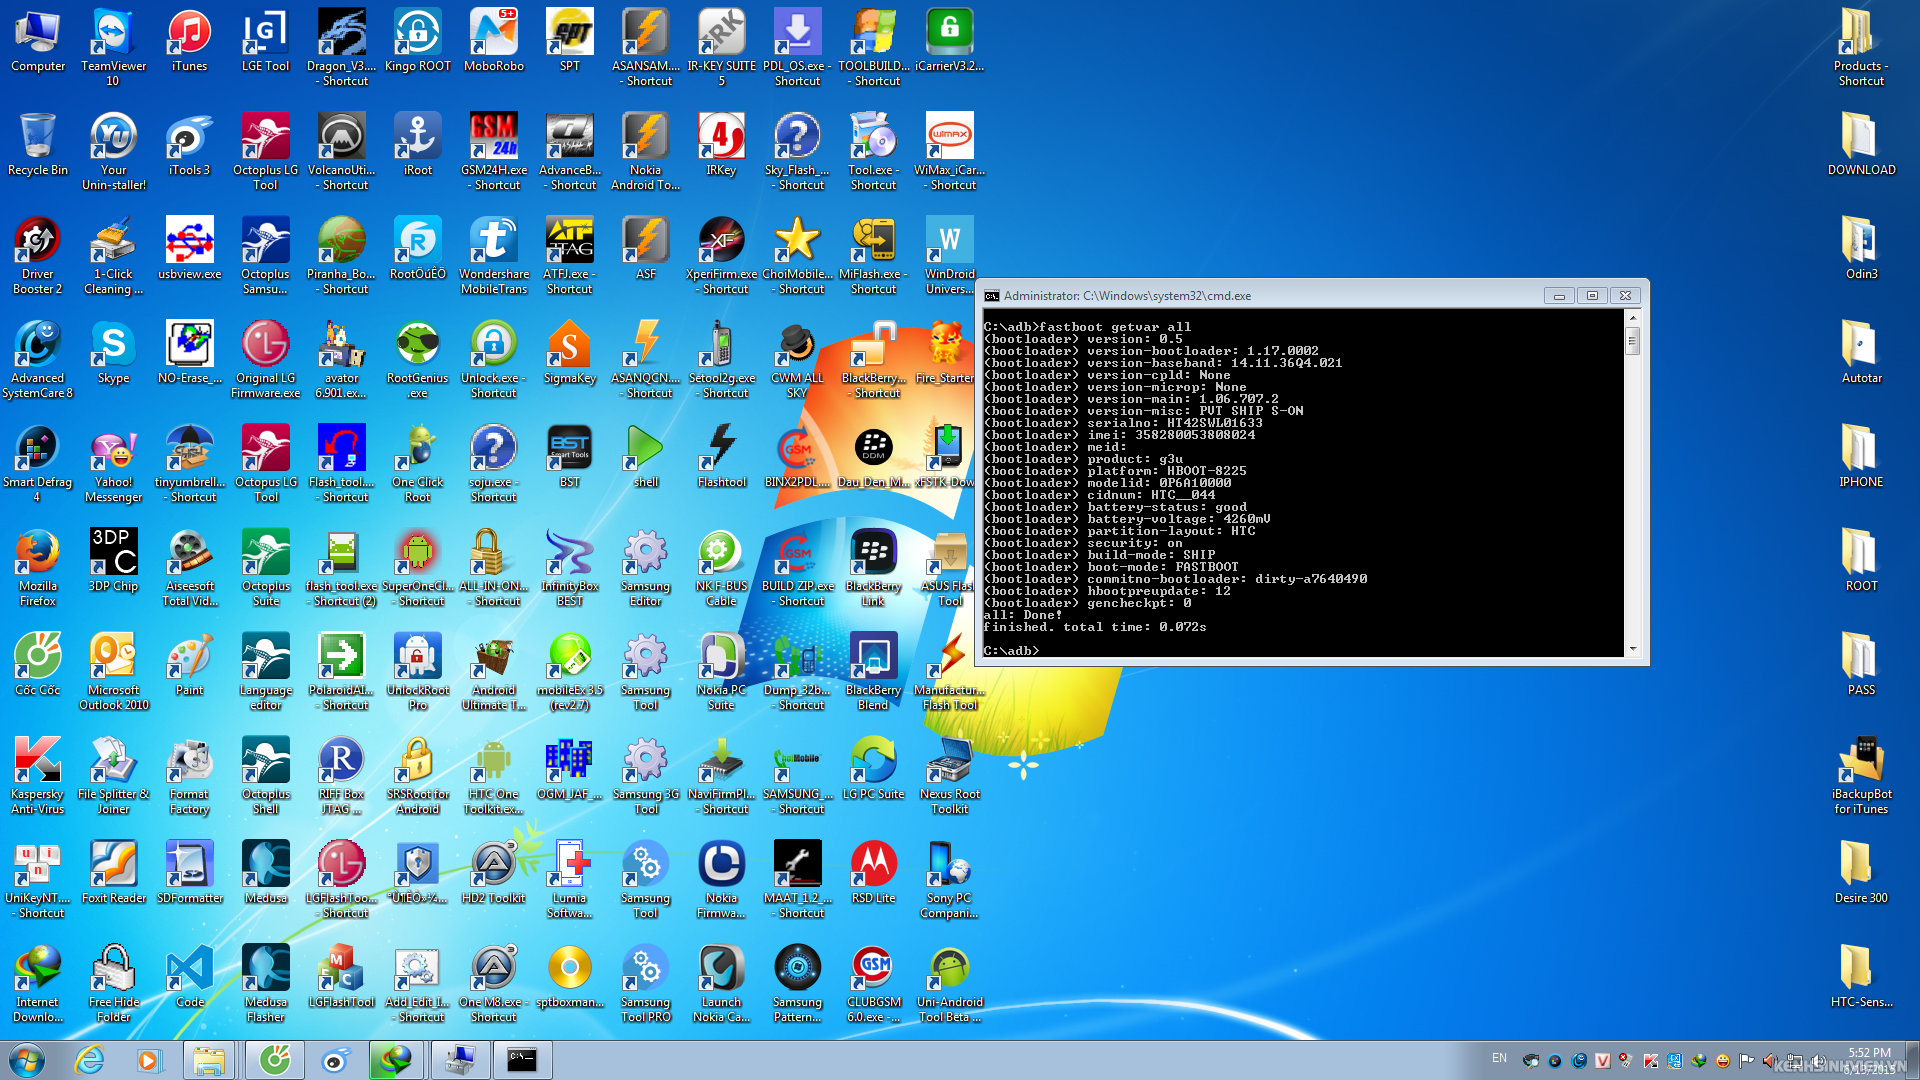Viewport: 1920px width, 1080px height.
Task: Open the Wondershare MobileTrans icon
Action: point(494,255)
